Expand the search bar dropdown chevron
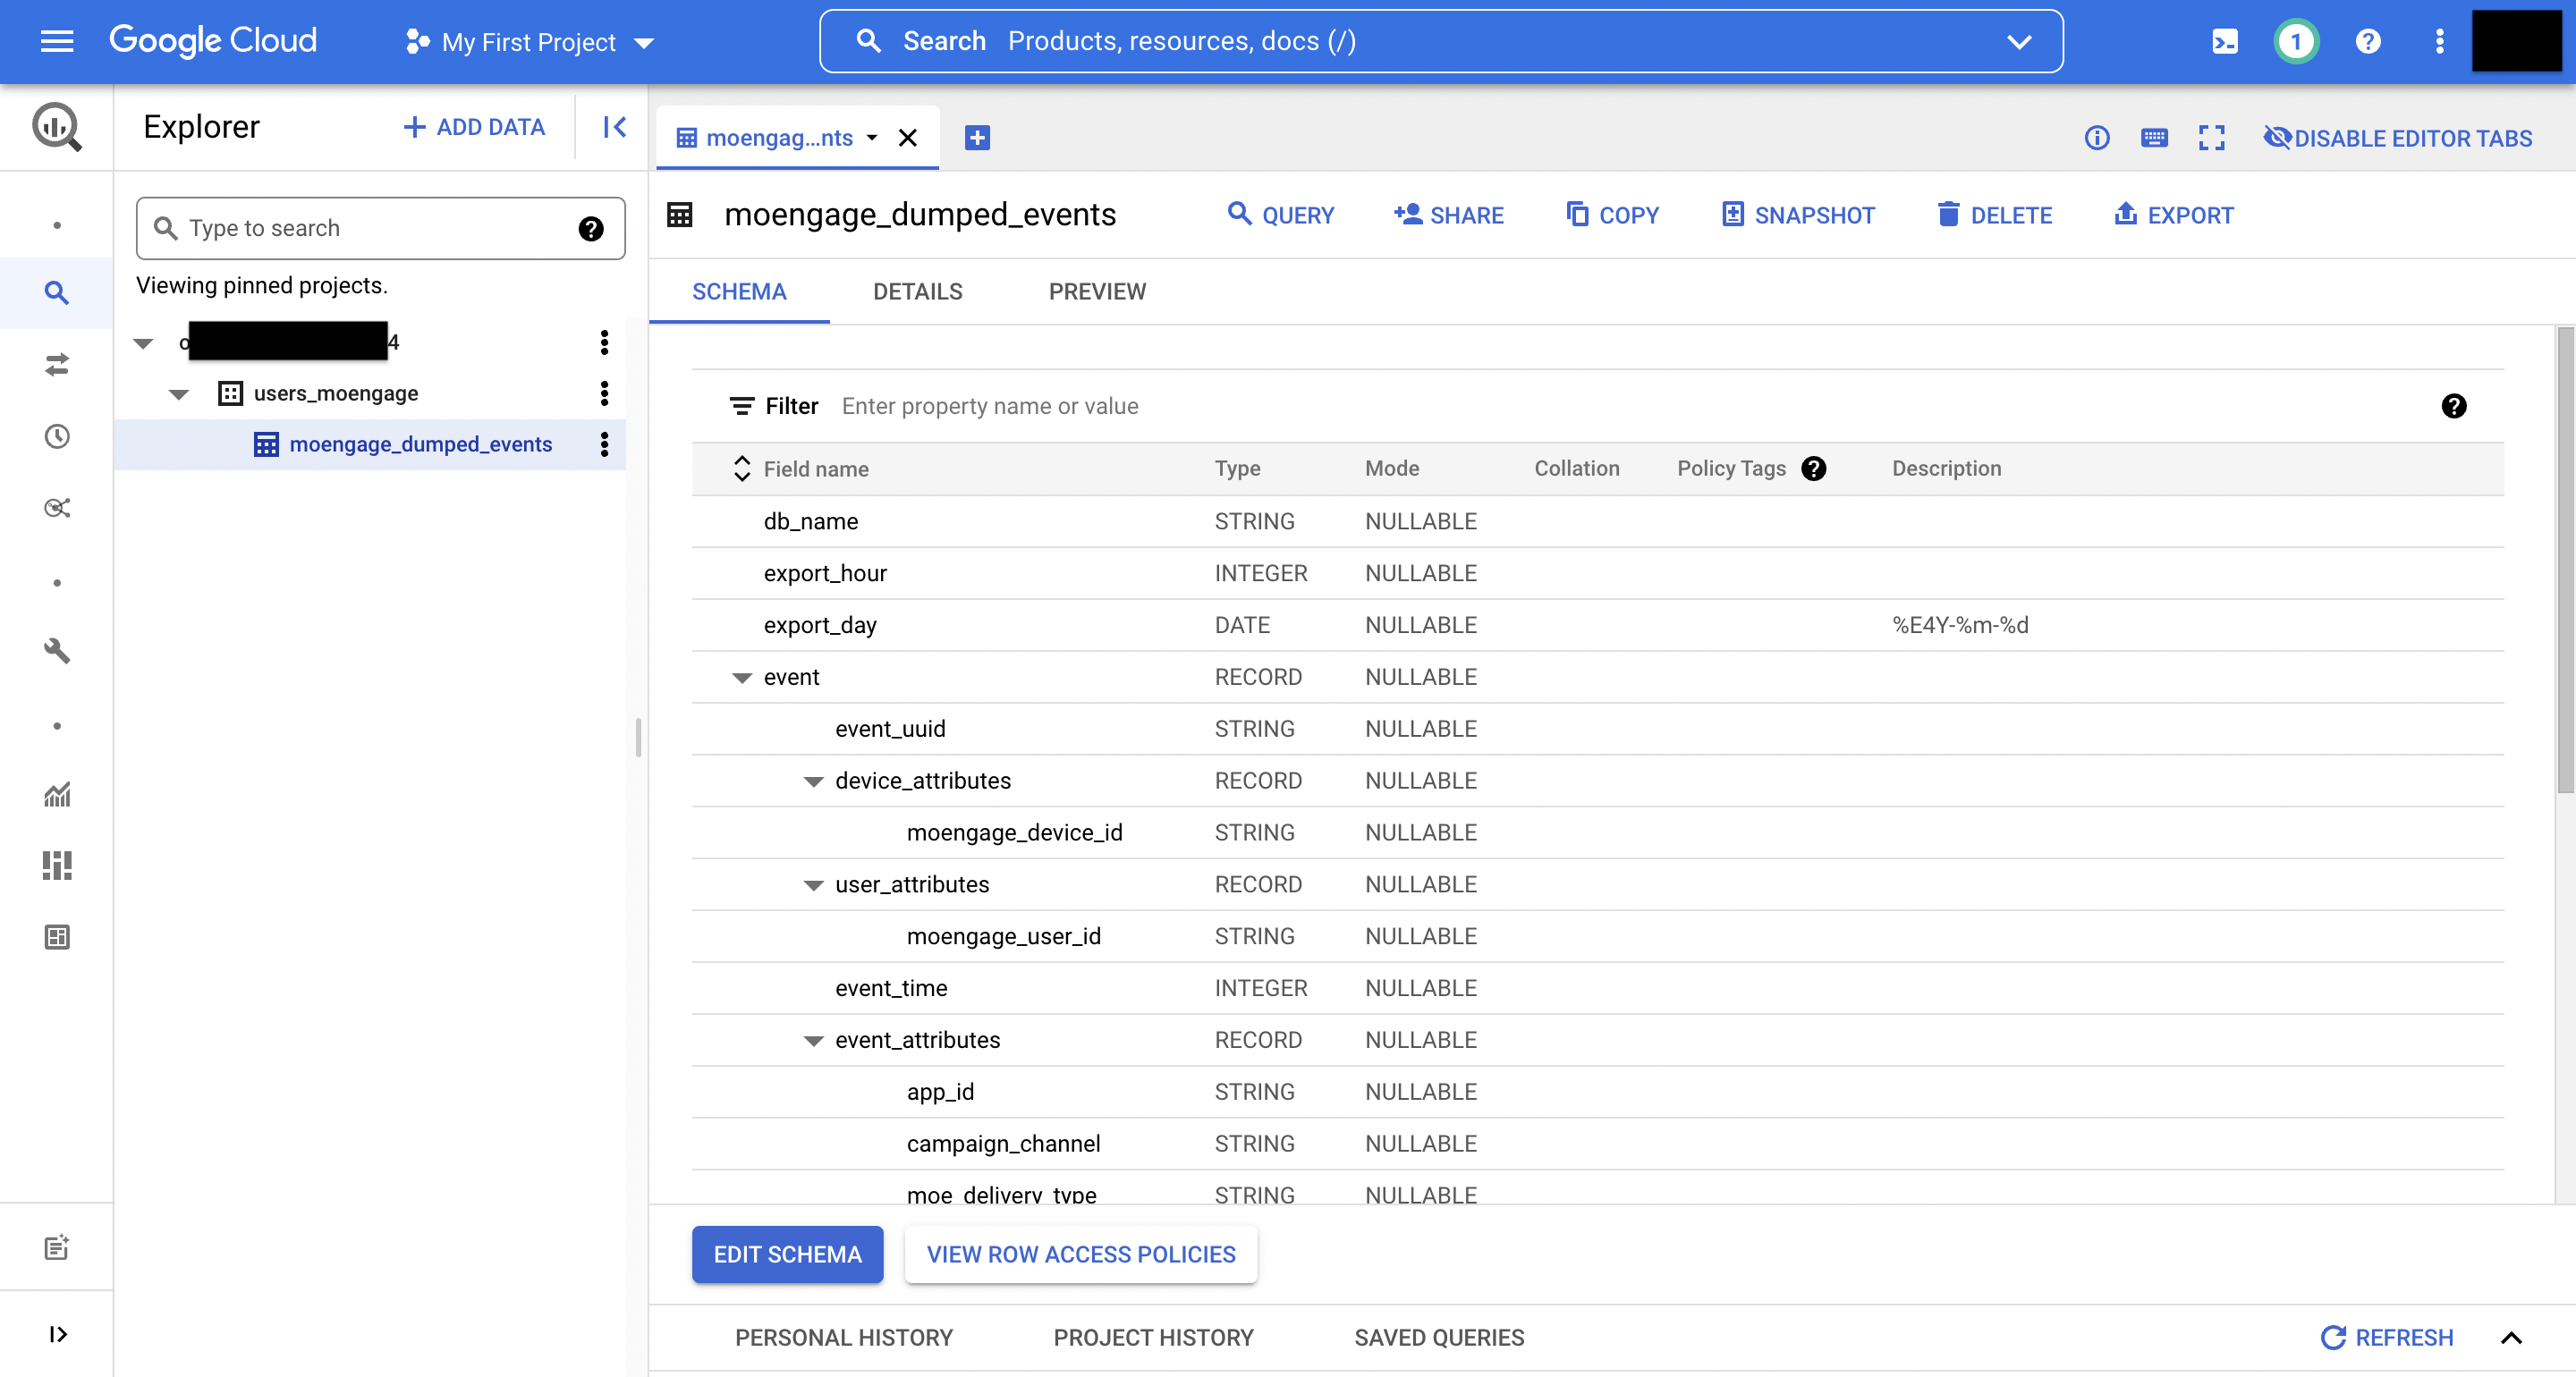Screen dimensions: 2576x1377 pos(2019,42)
